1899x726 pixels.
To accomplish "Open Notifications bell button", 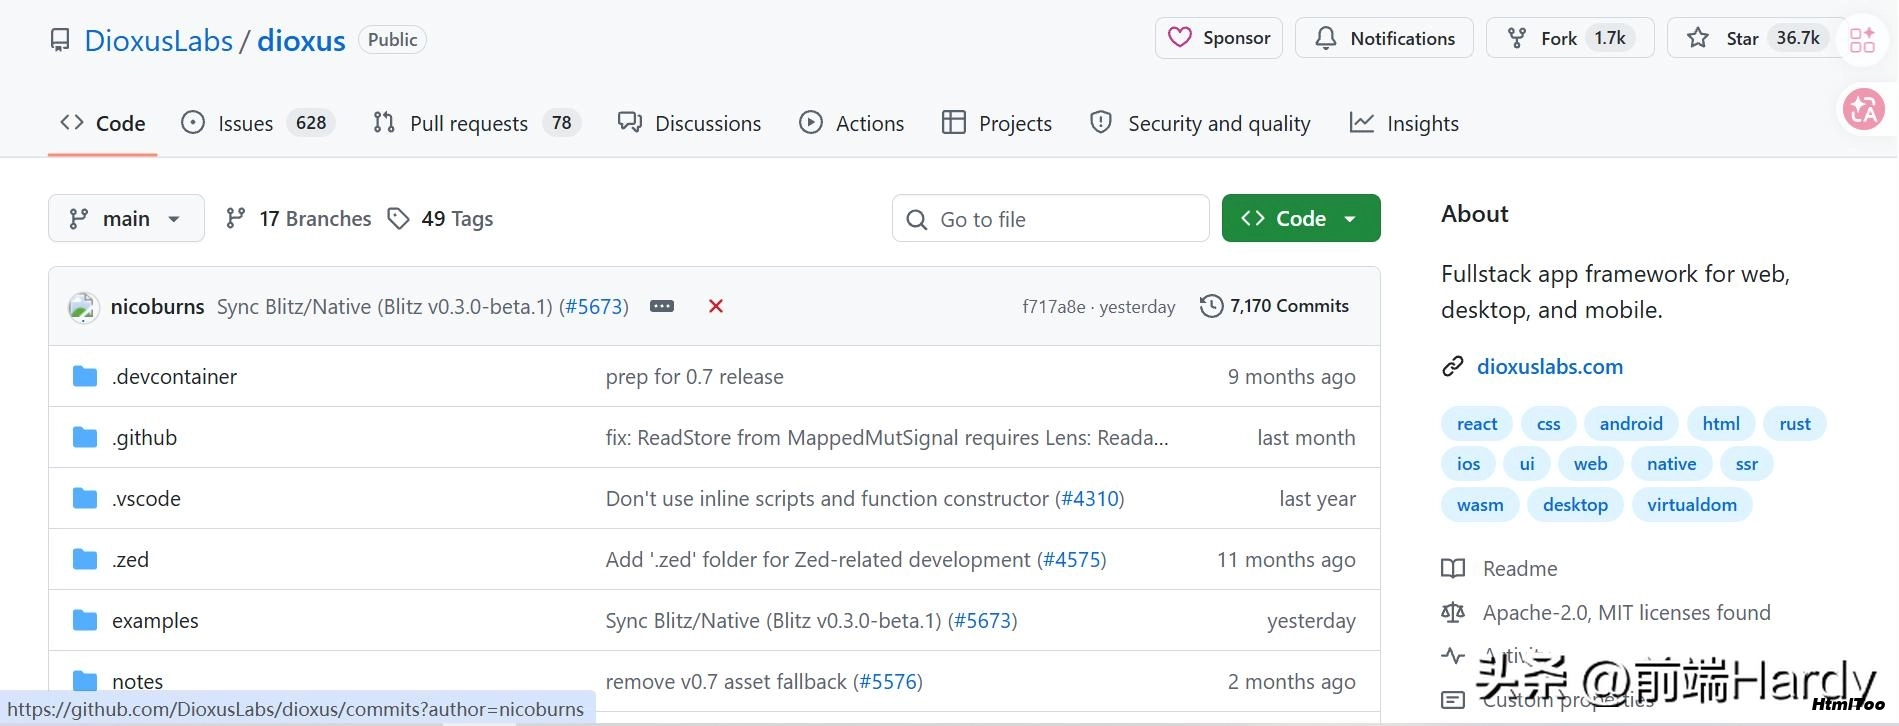I will click(1384, 38).
